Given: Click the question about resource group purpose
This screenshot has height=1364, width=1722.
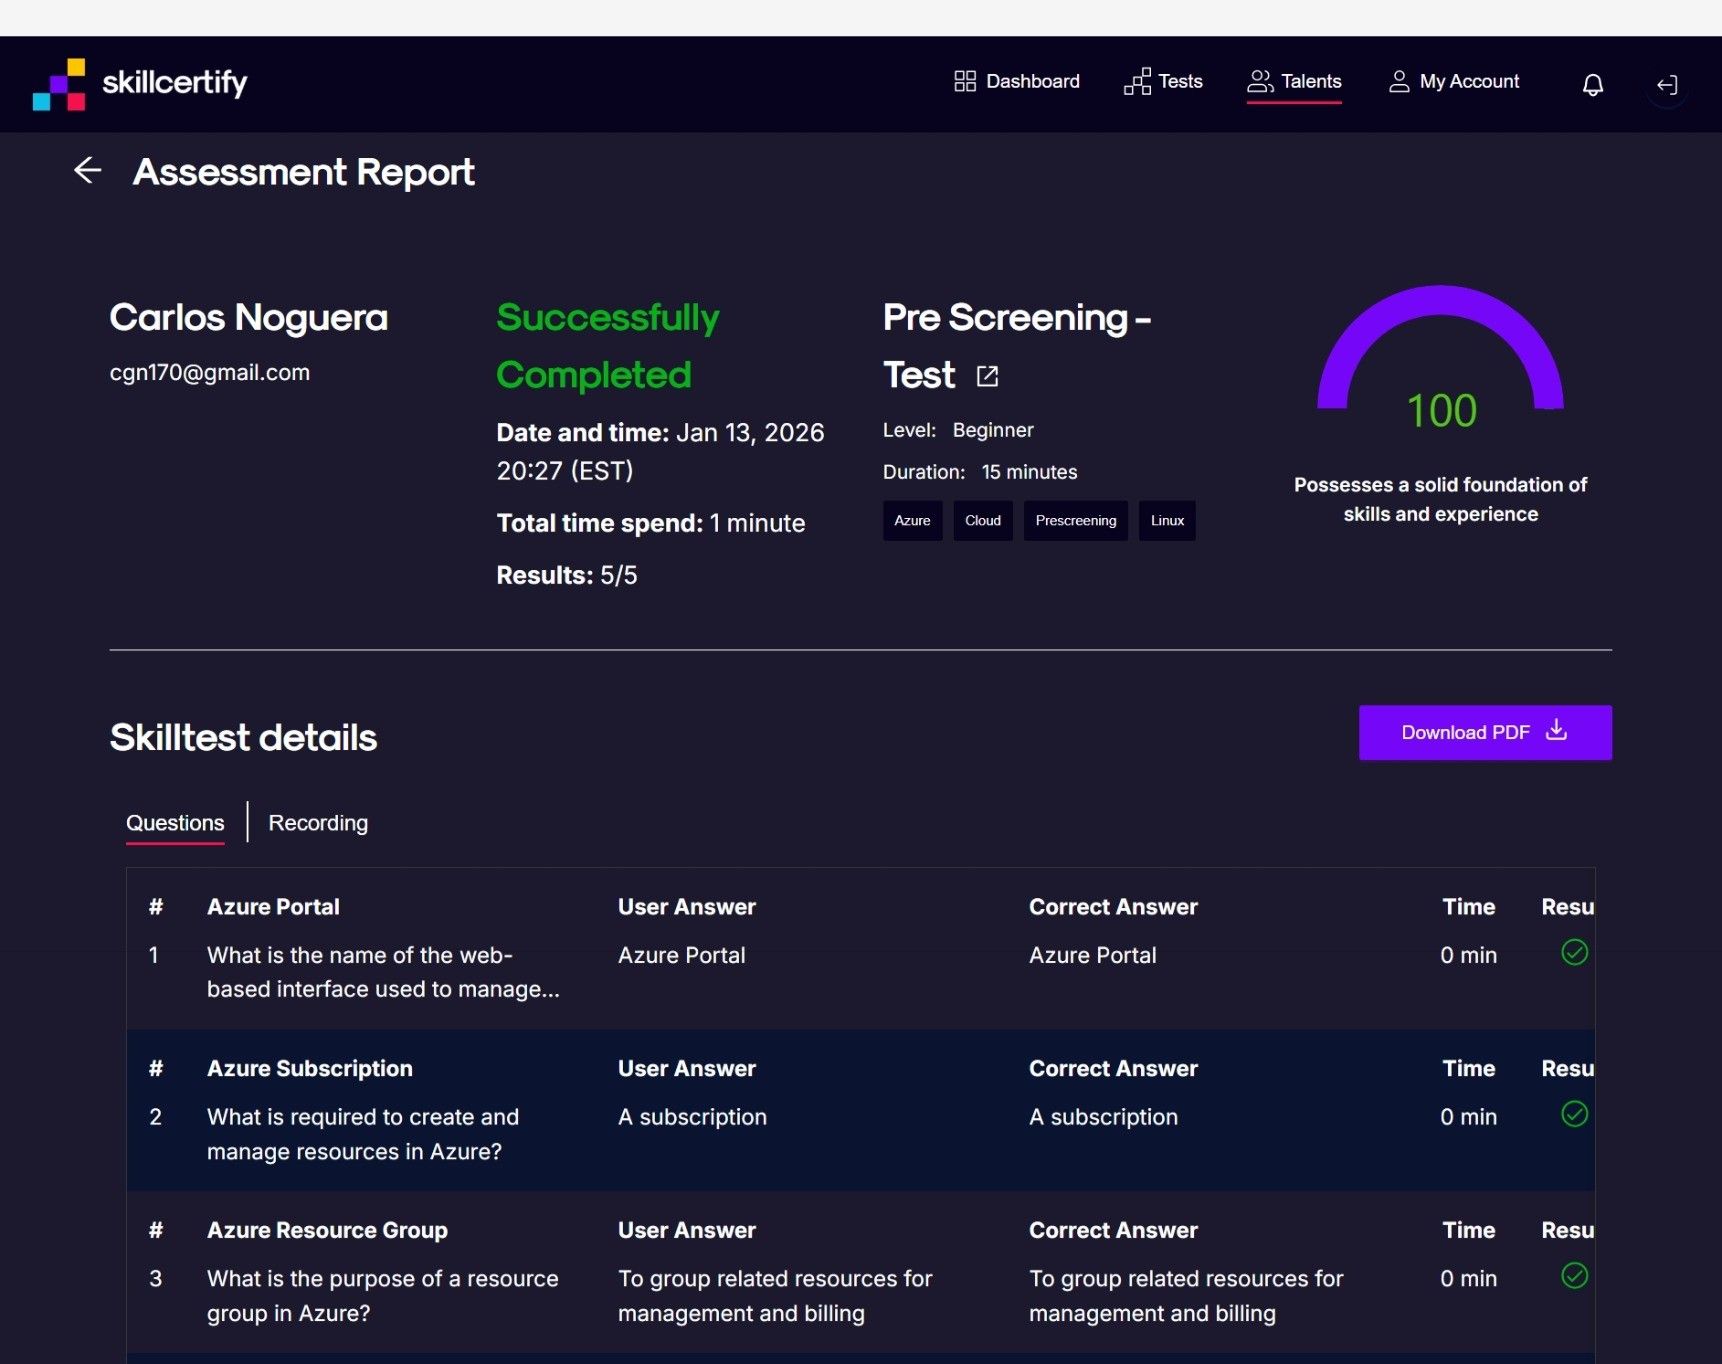Looking at the screenshot, I should point(383,1296).
